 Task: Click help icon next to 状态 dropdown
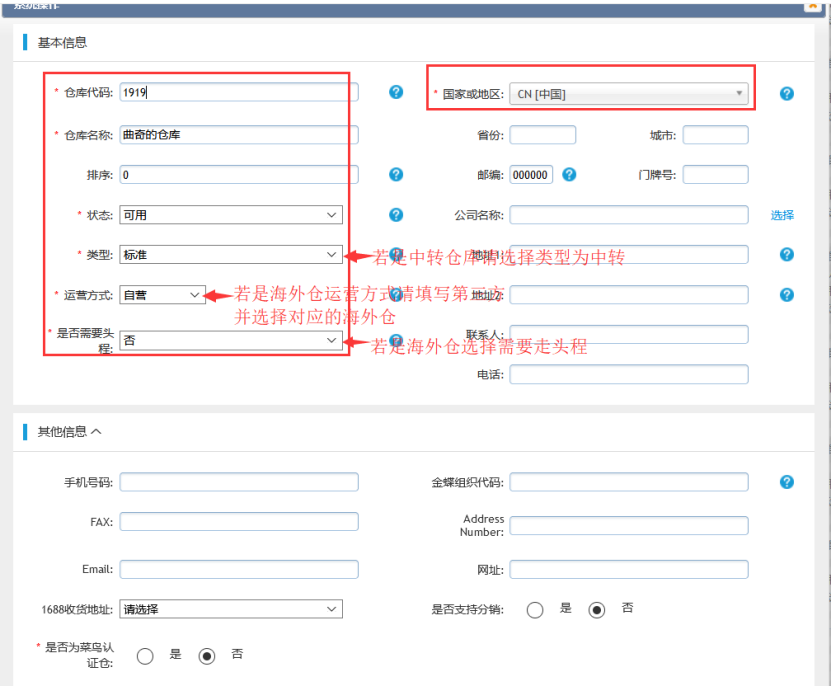(396, 215)
